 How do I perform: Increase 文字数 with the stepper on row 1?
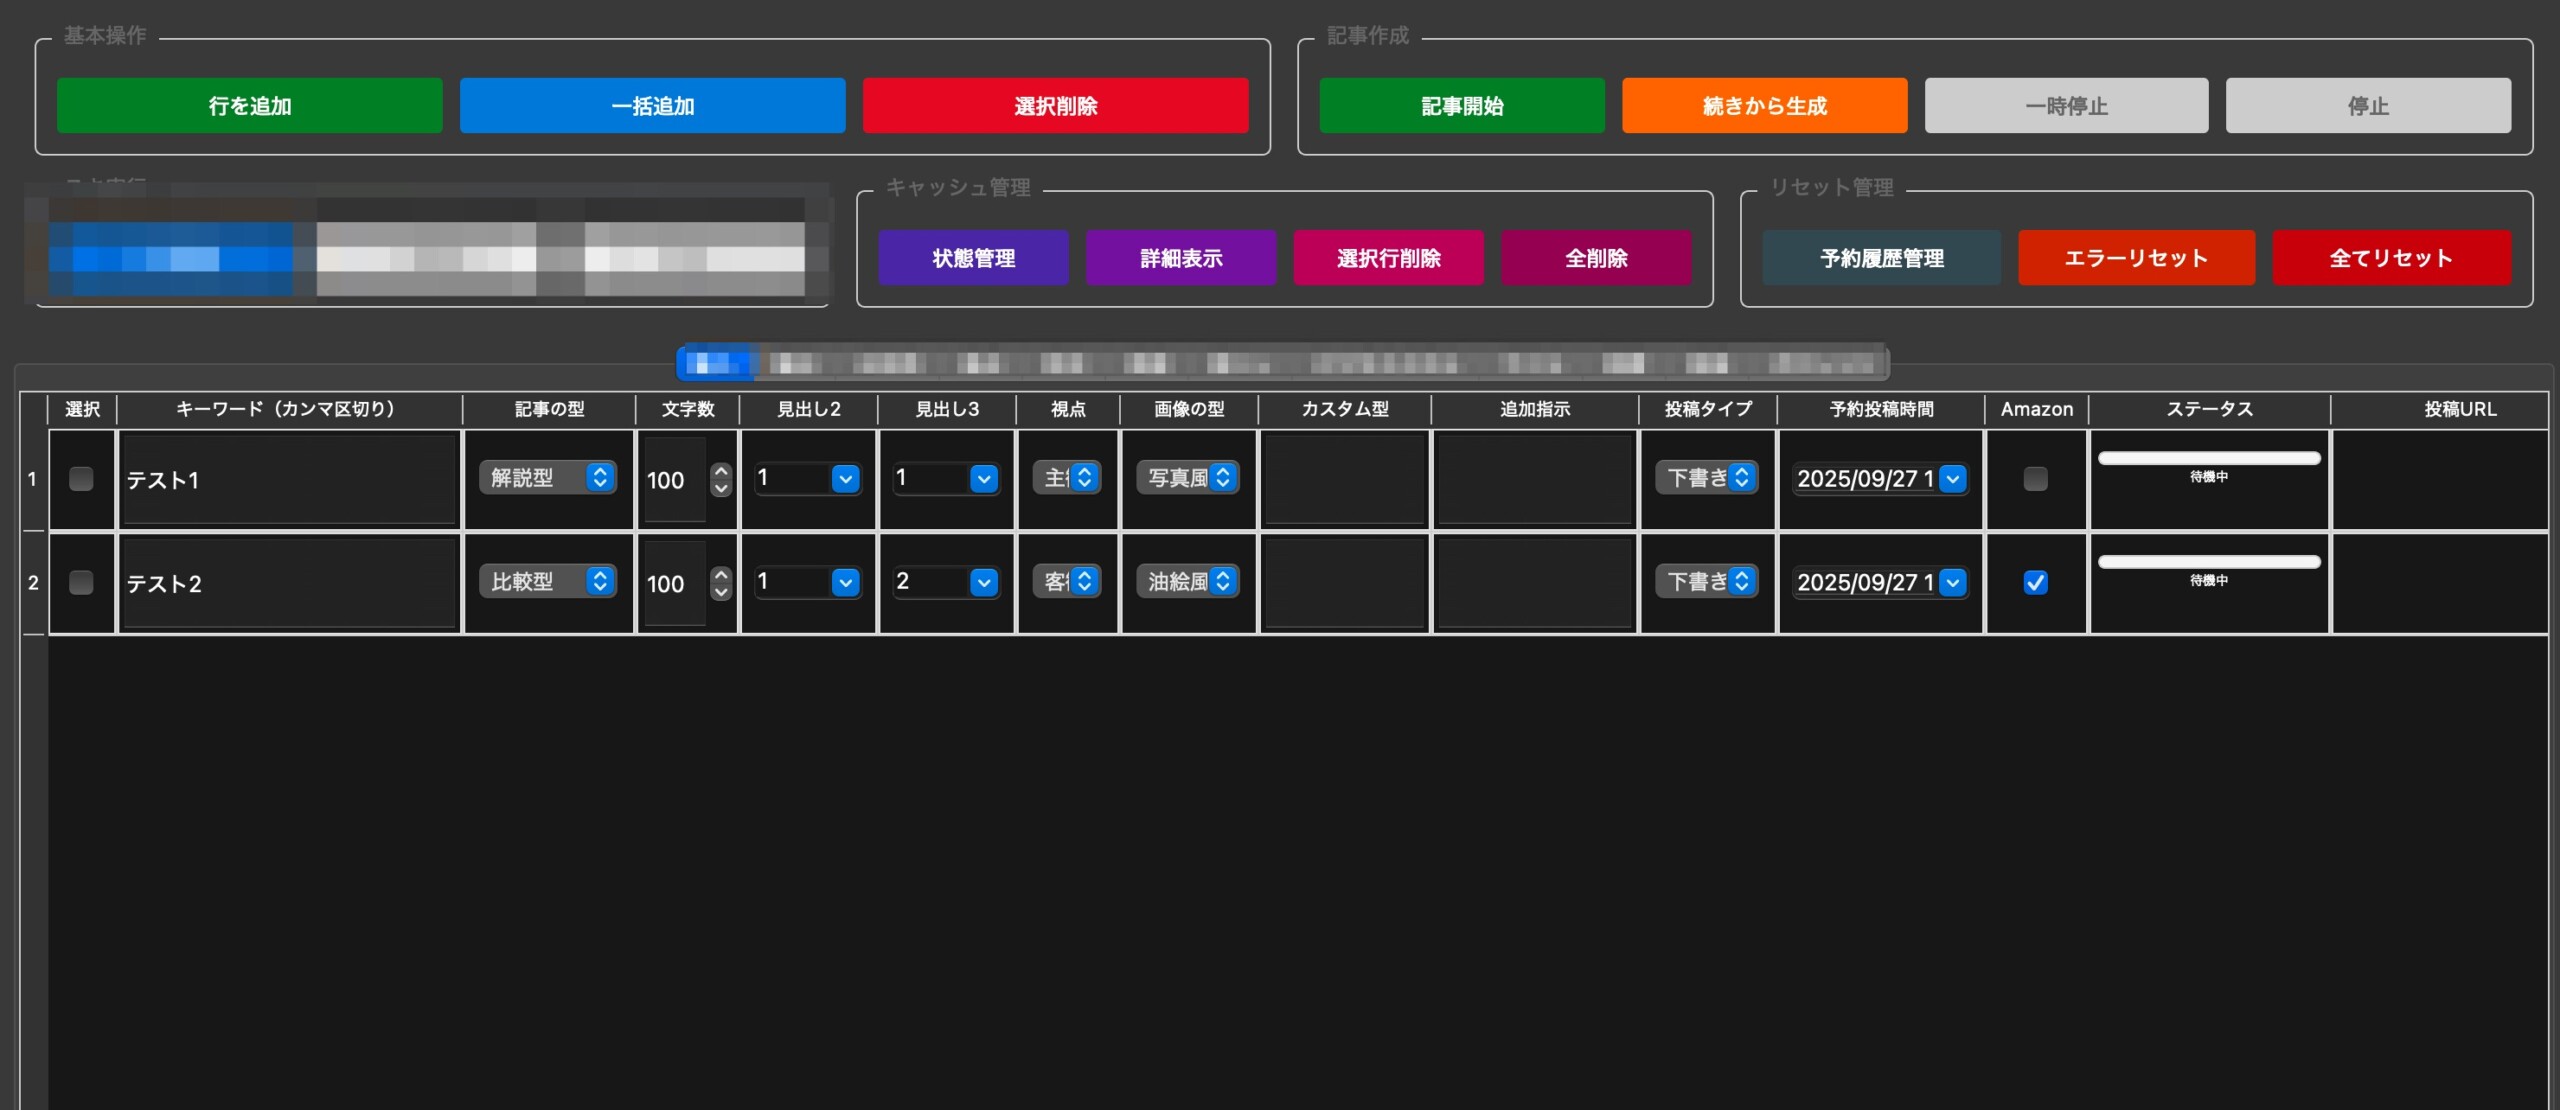tap(720, 471)
